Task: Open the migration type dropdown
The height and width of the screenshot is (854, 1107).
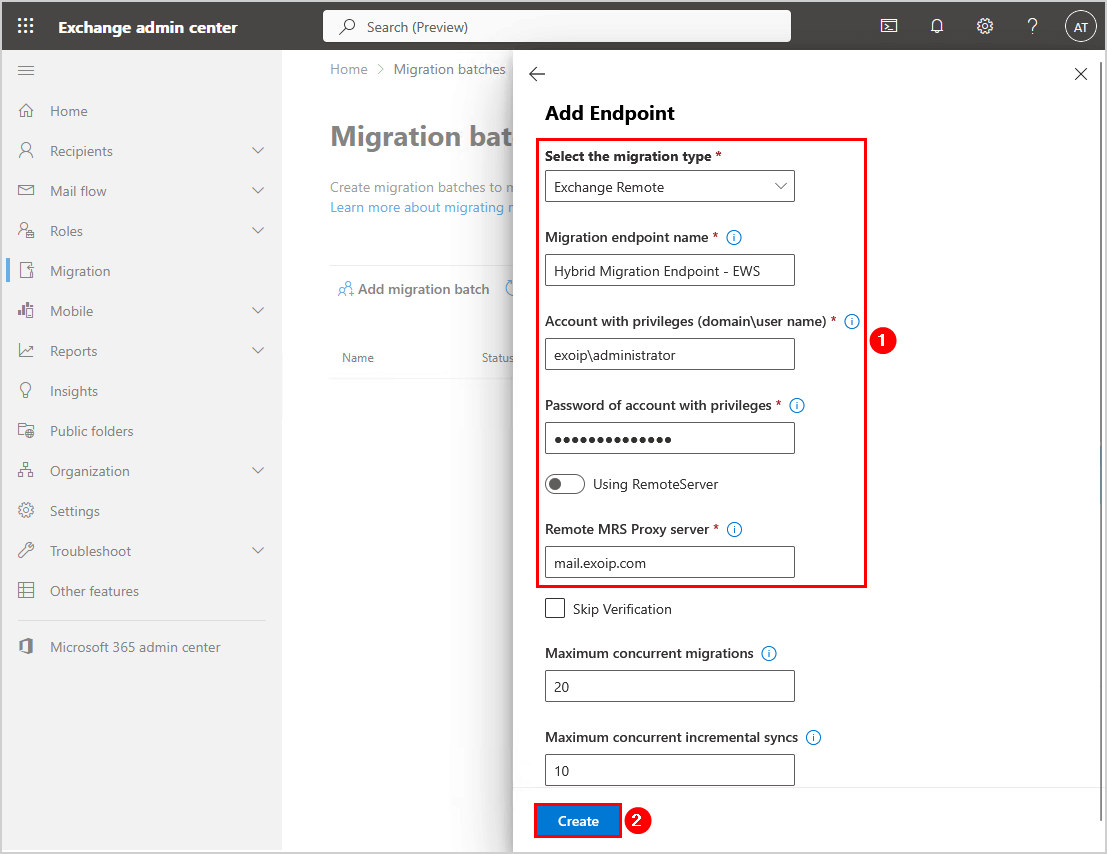Action: coord(670,187)
